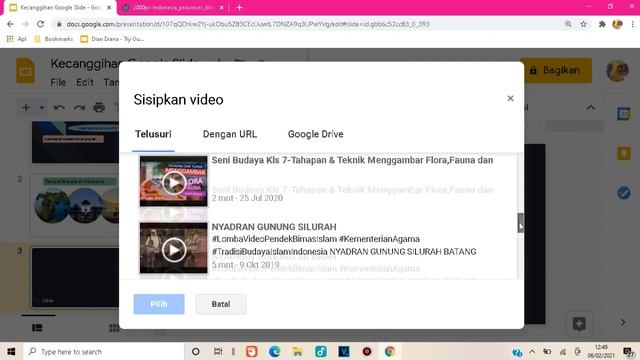Open the new slide layout dropdown arrow

(41, 108)
